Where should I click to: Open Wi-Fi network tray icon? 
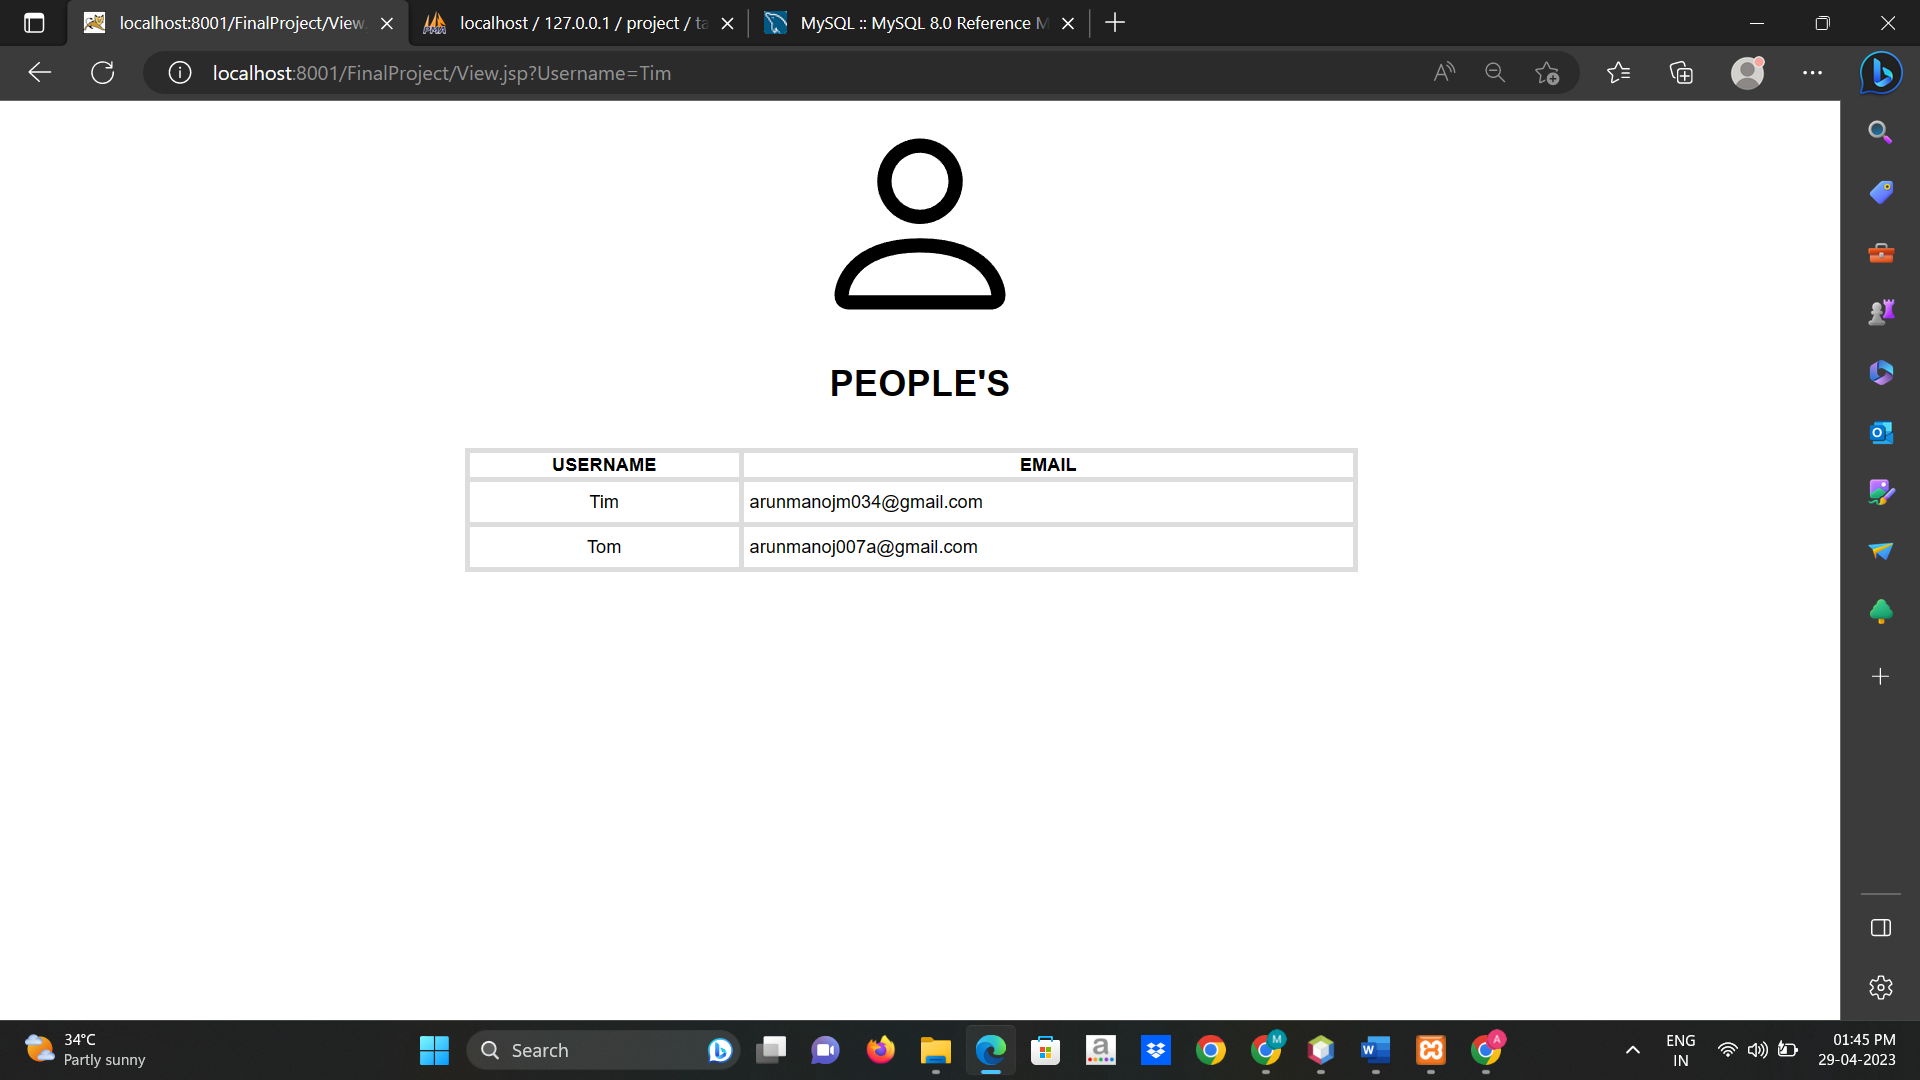click(x=1727, y=1050)
